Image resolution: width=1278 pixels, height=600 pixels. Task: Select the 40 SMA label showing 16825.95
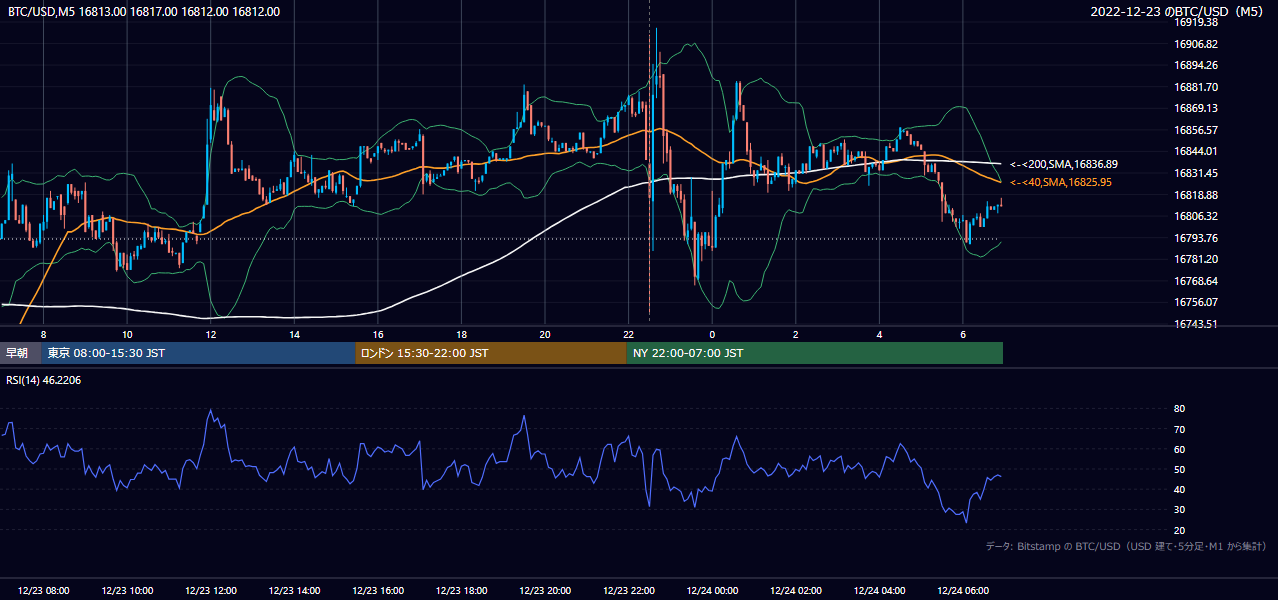click(1061, 182)
